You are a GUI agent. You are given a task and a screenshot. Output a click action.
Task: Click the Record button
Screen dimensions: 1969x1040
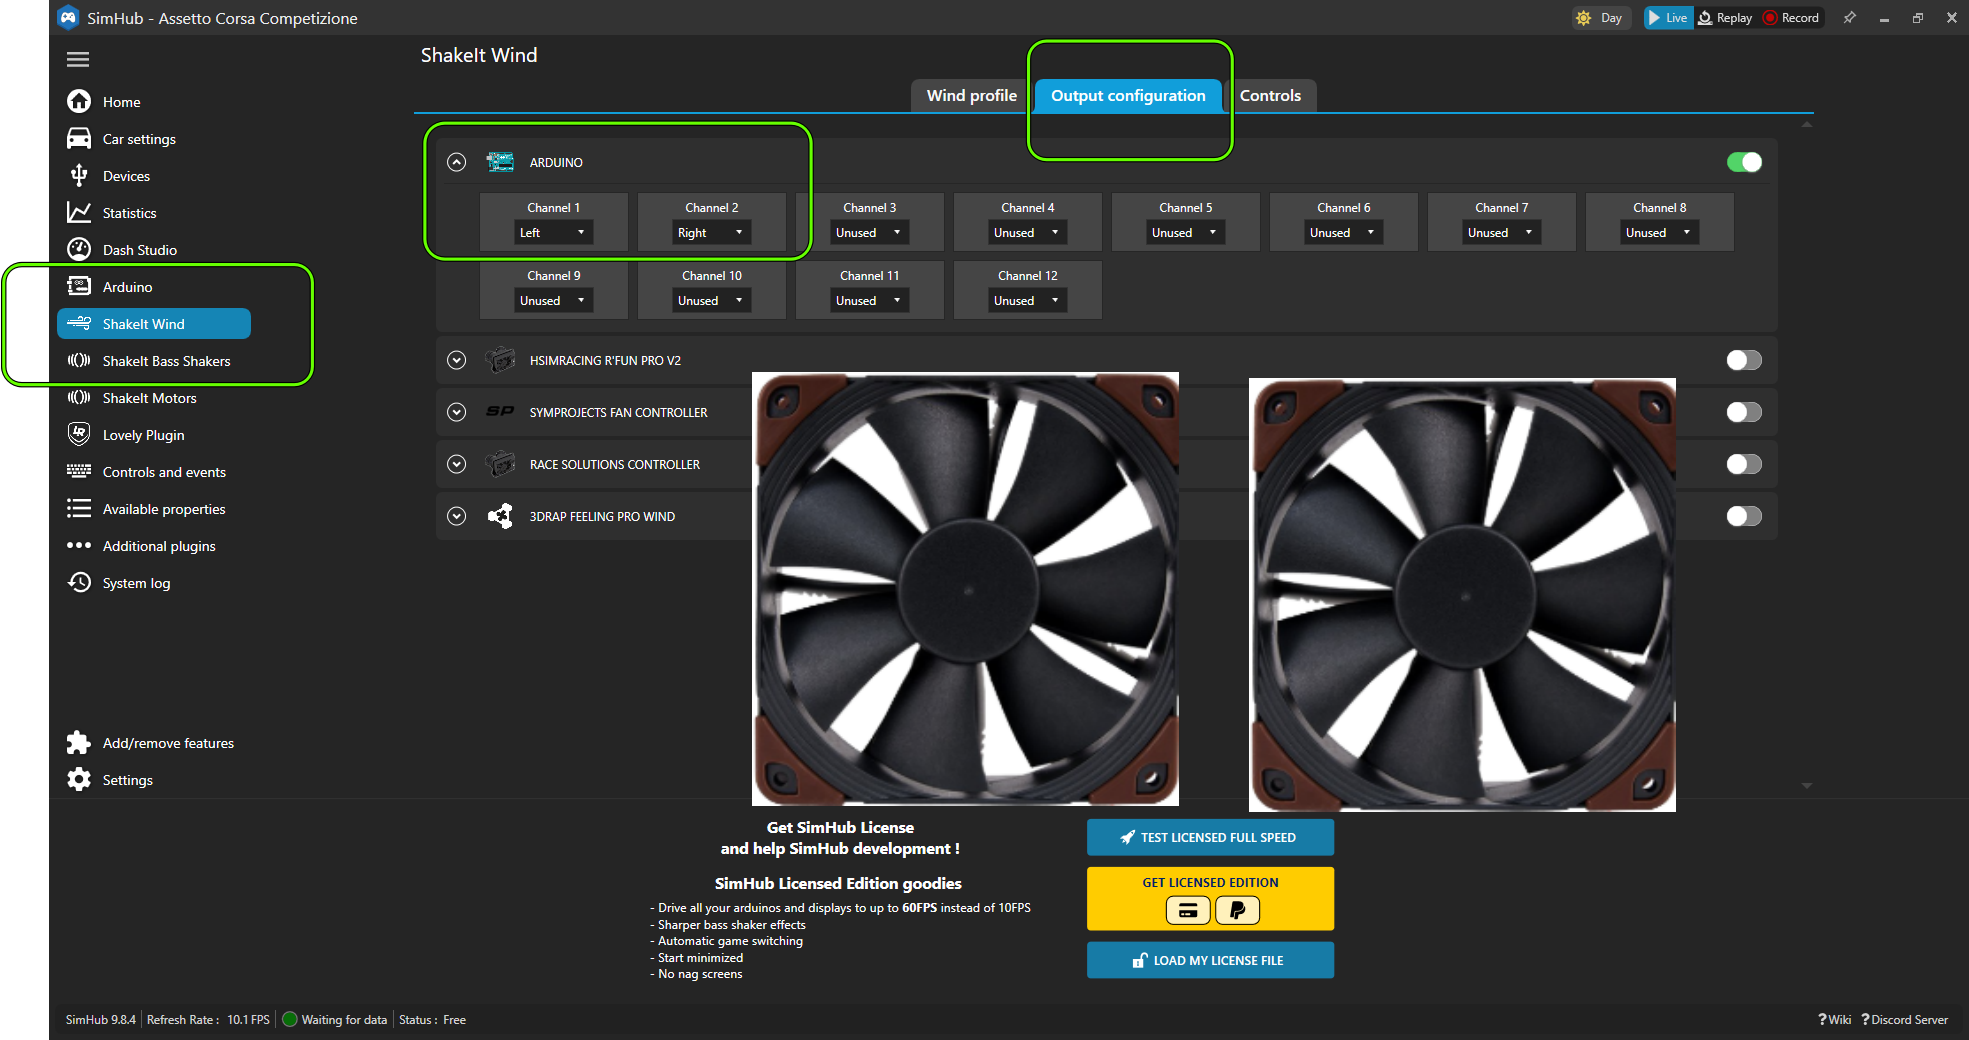1792,18
